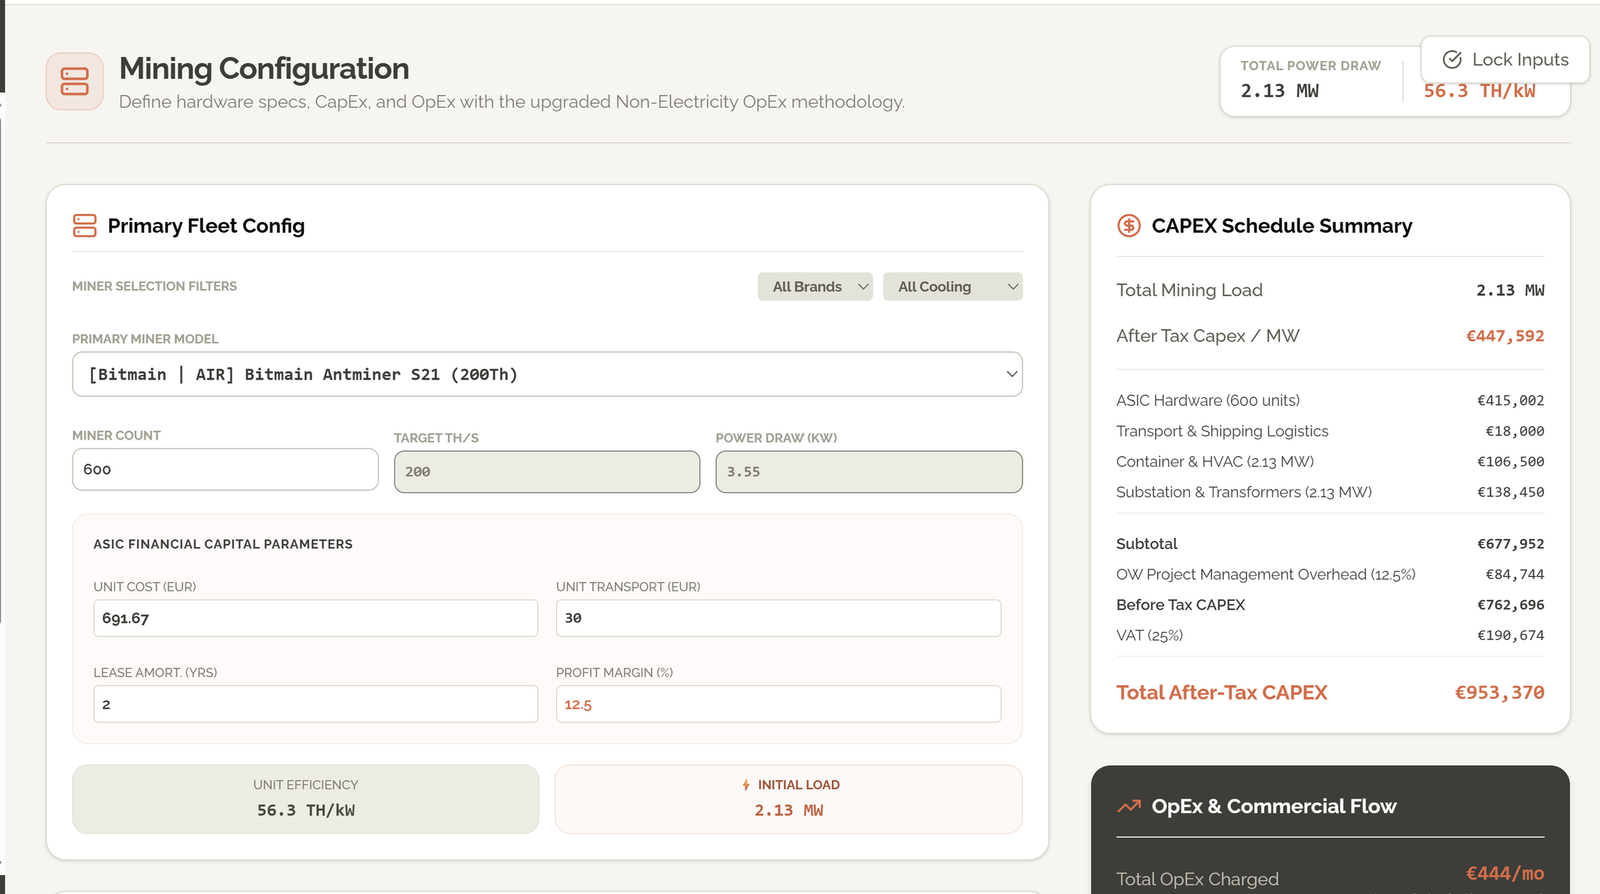Open the All Brands filter dropdown
Image resolution: width=1600 pixels, height=894 pixels.
815,287
